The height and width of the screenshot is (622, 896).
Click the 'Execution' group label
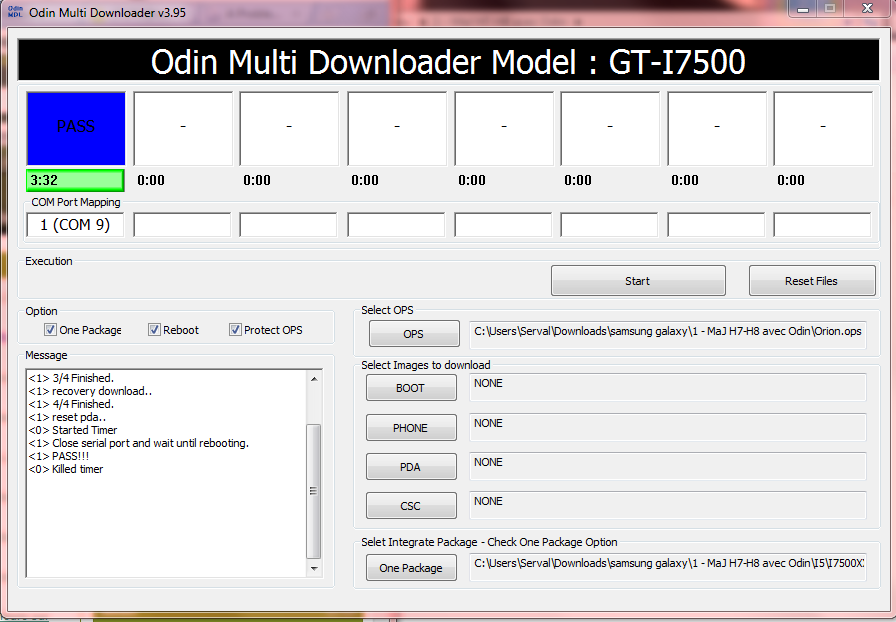[x=49, y=261]
